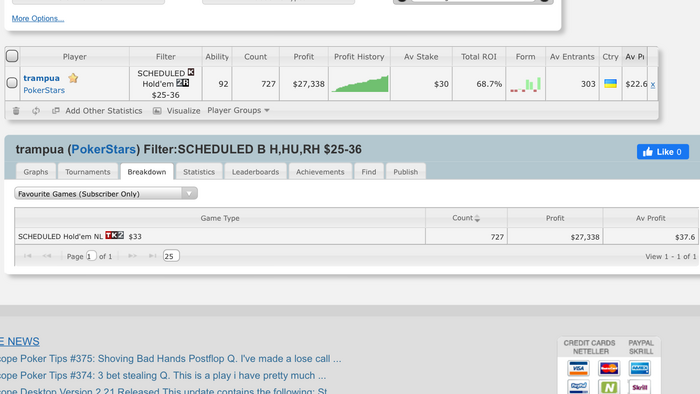Click the Form bar chart for trampua
The height and width of the screenshot is (394, 700).
[x=525, y=84]
